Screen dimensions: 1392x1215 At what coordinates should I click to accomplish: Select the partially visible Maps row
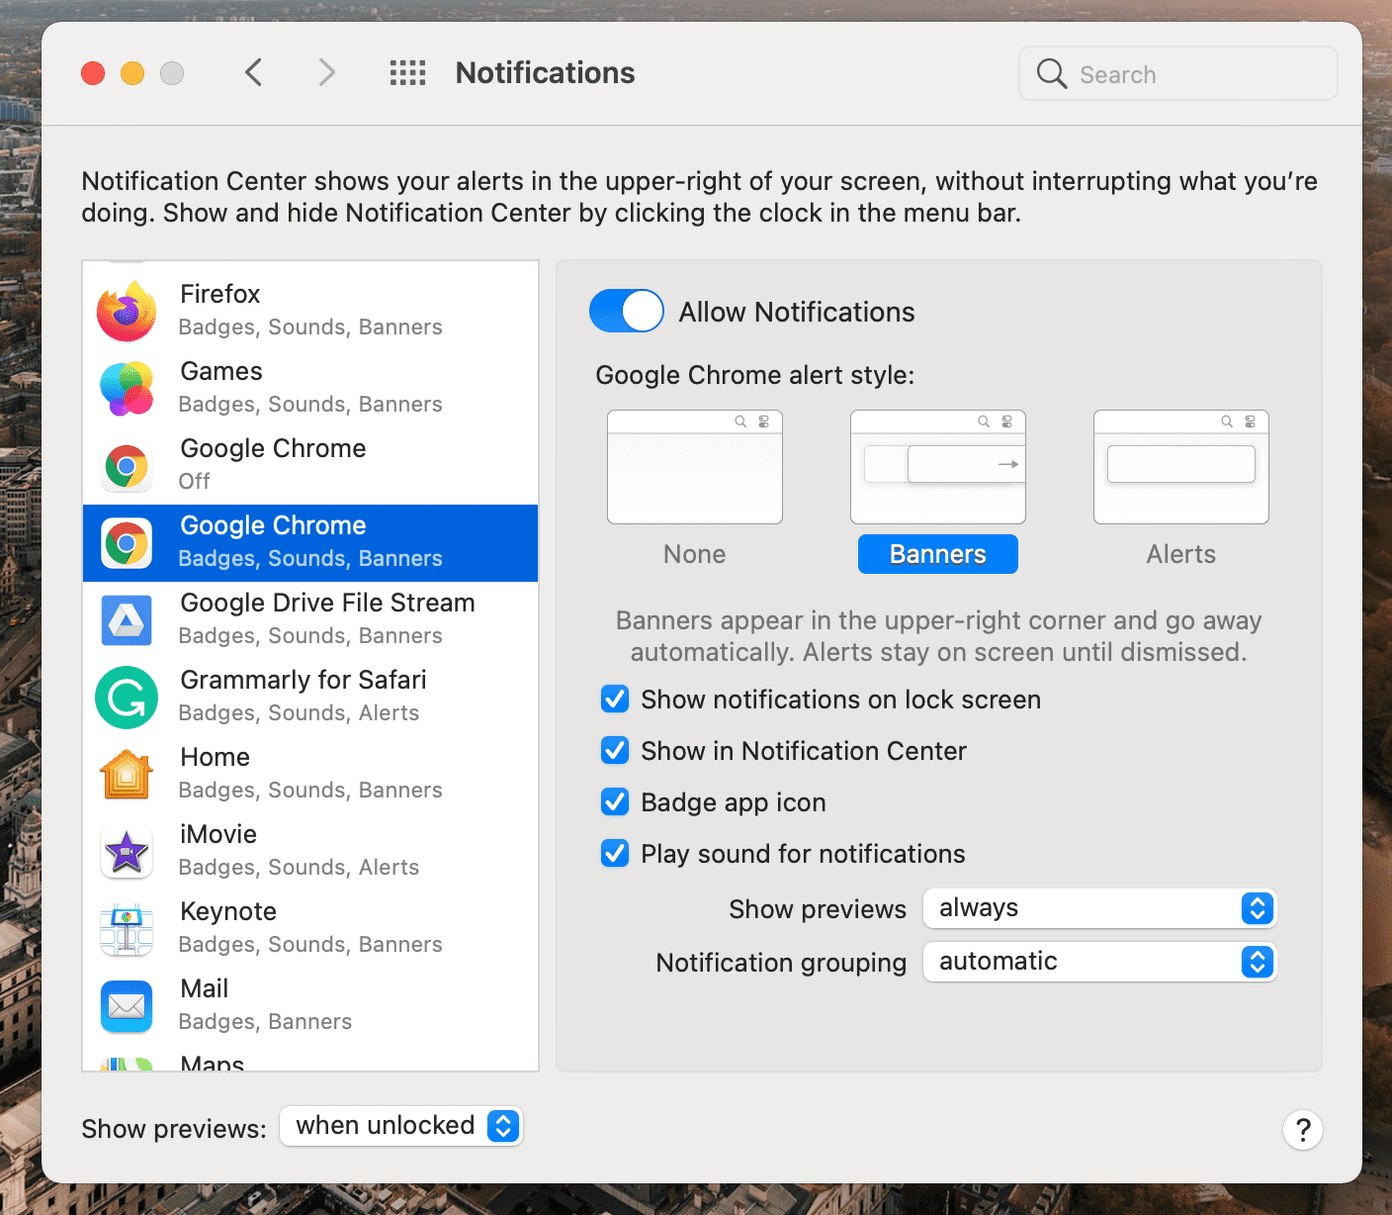click(310, 1062)
